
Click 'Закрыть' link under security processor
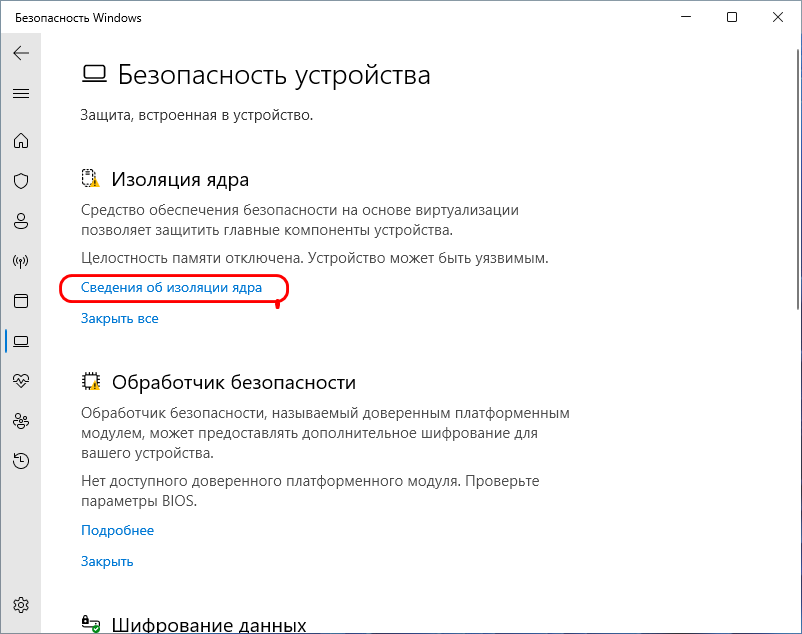click(107, 561)
